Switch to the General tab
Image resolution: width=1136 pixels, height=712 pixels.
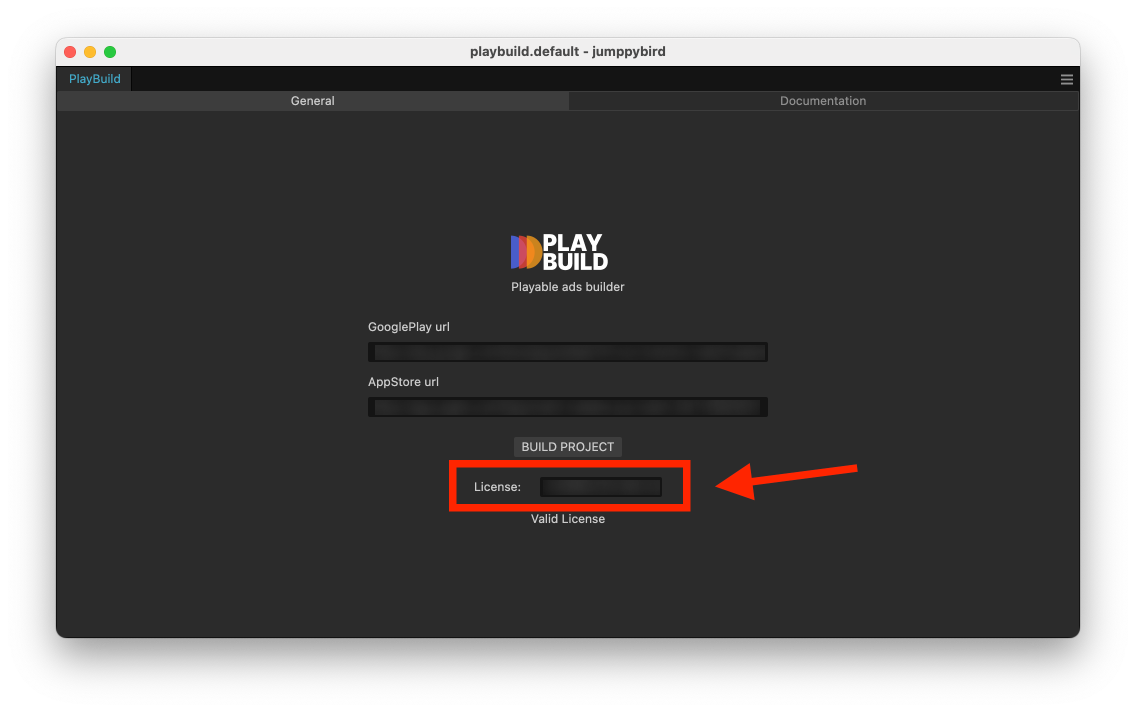pyautogui.click(x=313, y=101)
